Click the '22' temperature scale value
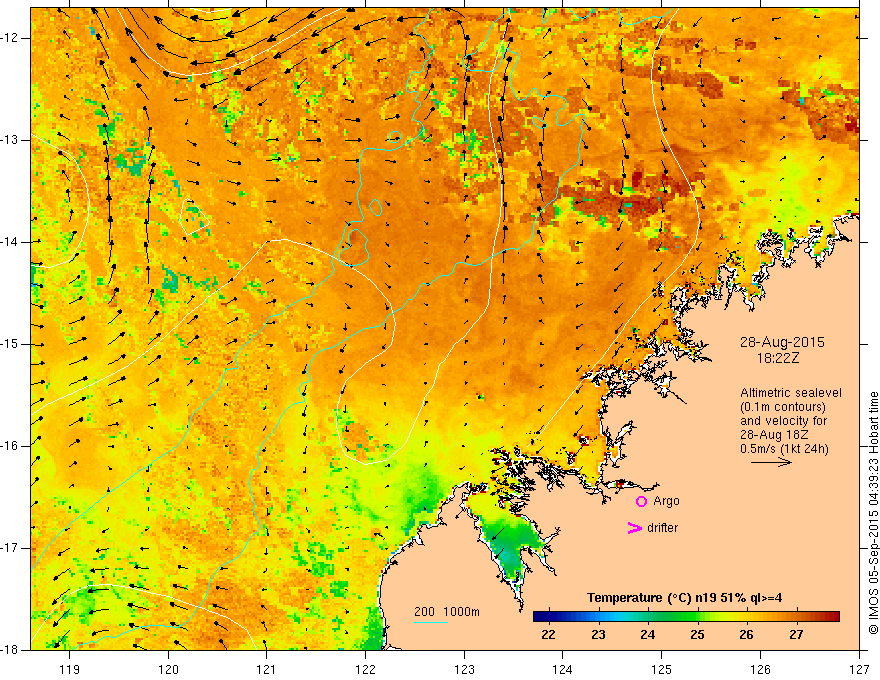The image size is (880, 680). pyautogui.click(x=548, y=635)
